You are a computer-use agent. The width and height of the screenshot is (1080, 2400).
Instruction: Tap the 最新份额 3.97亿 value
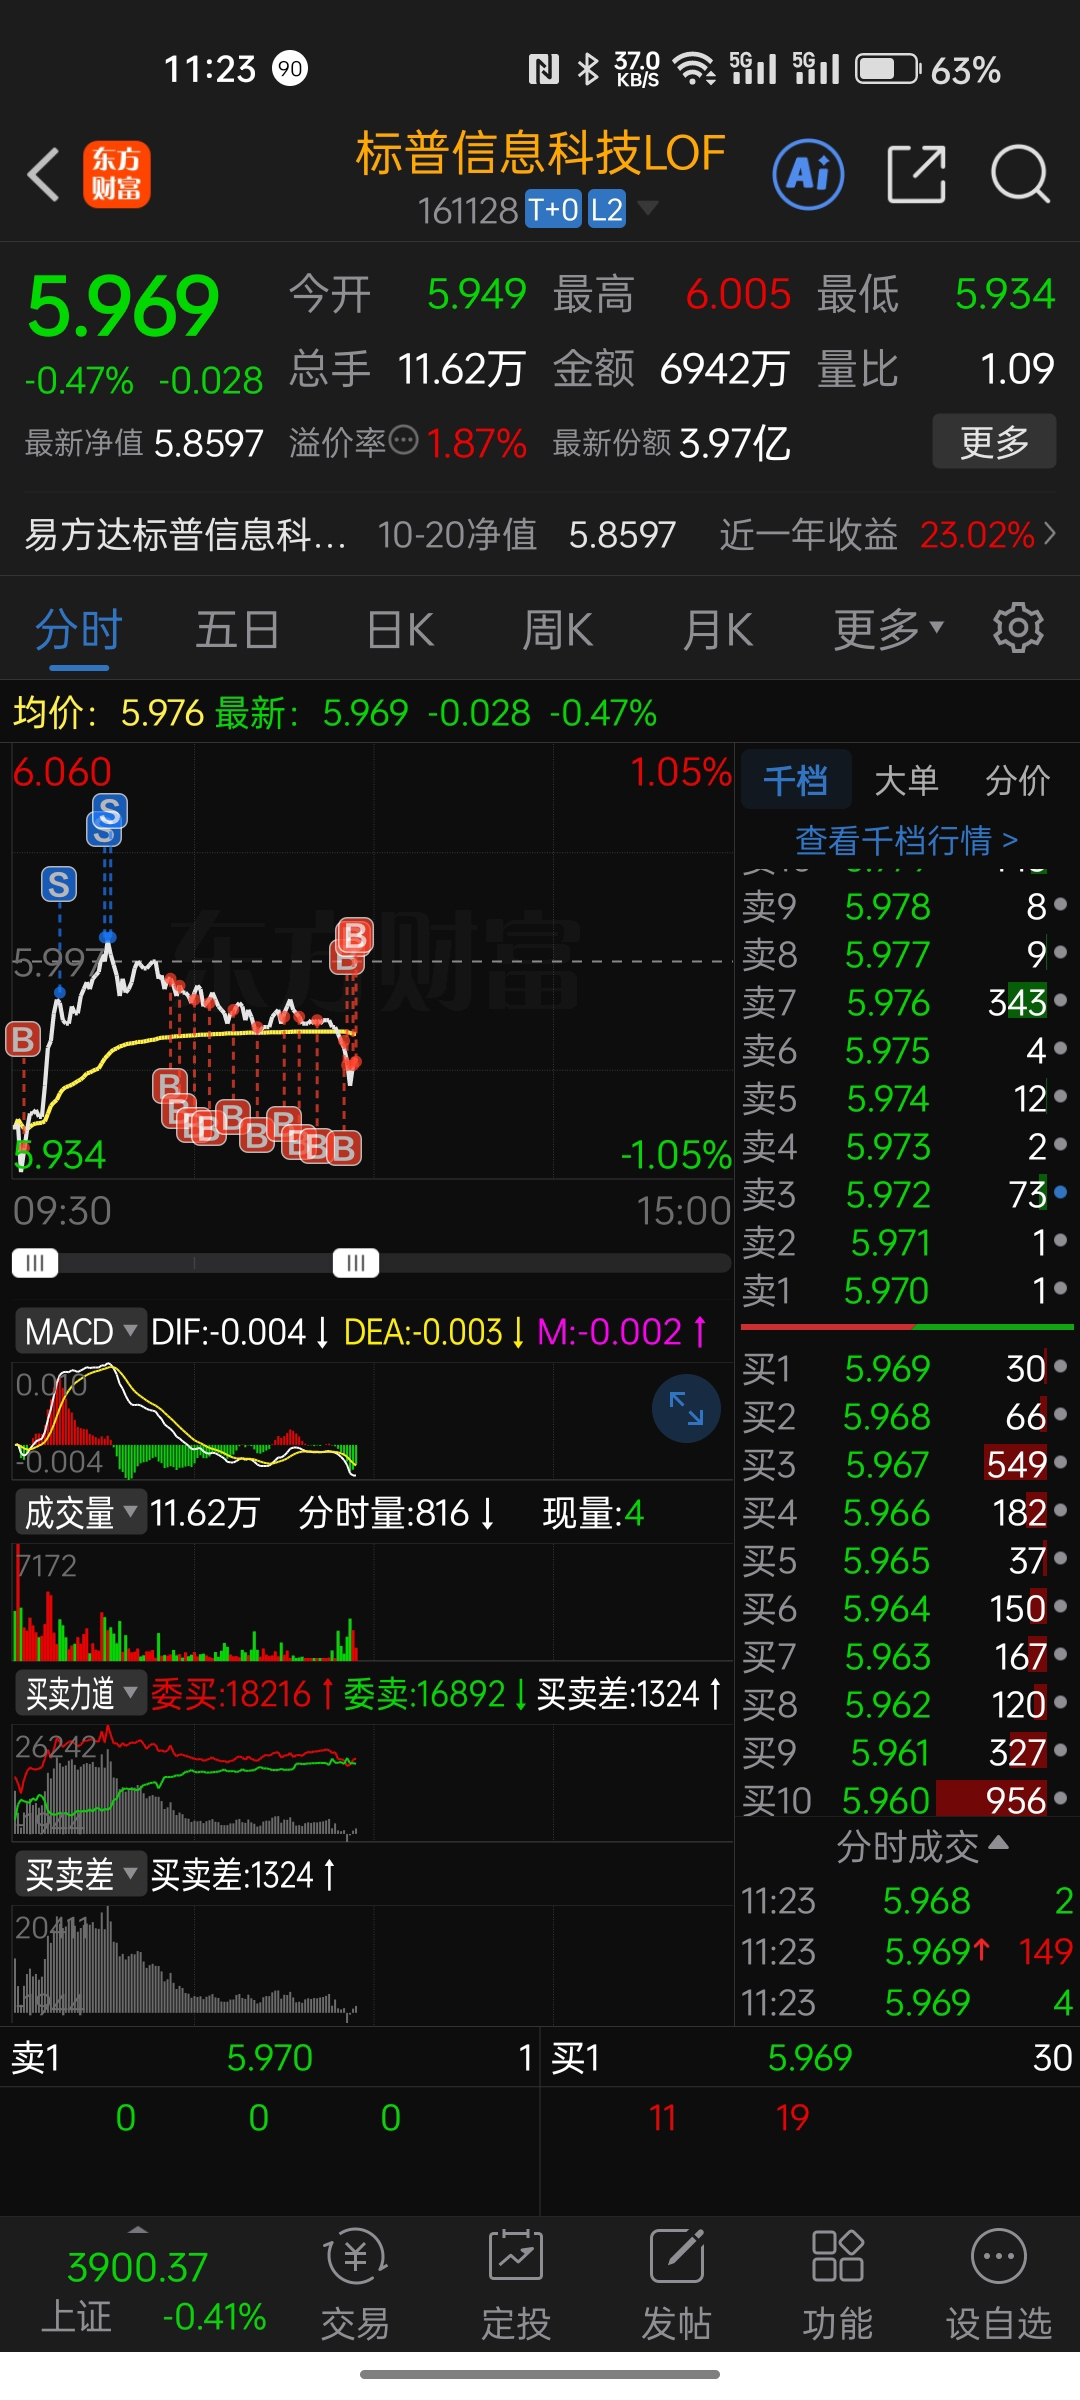(x=735, y=442)
